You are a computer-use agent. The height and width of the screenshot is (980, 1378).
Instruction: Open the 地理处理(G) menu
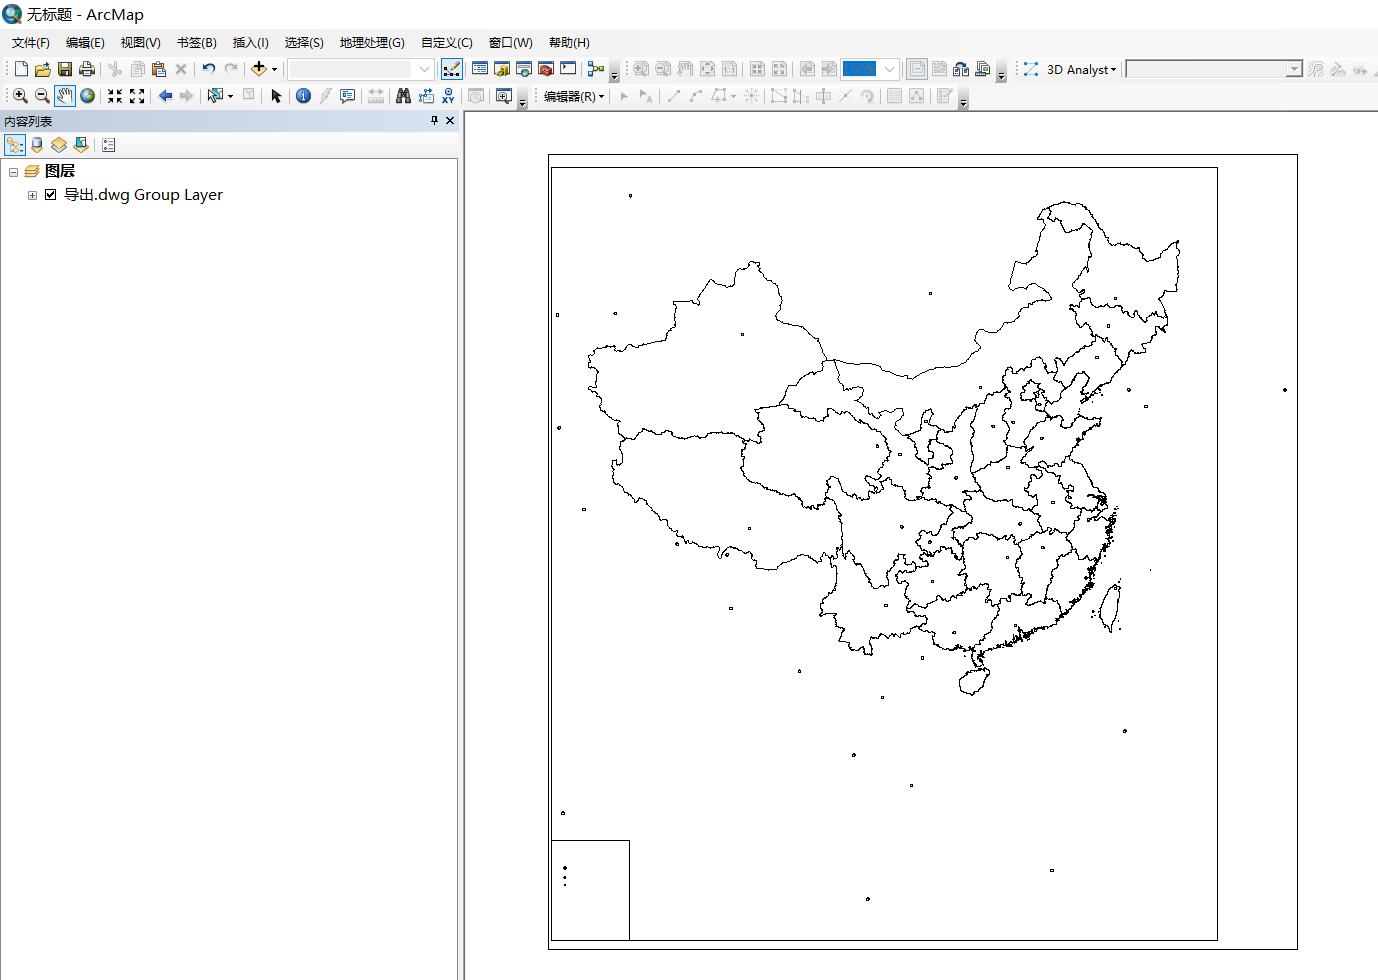(372, 43)
